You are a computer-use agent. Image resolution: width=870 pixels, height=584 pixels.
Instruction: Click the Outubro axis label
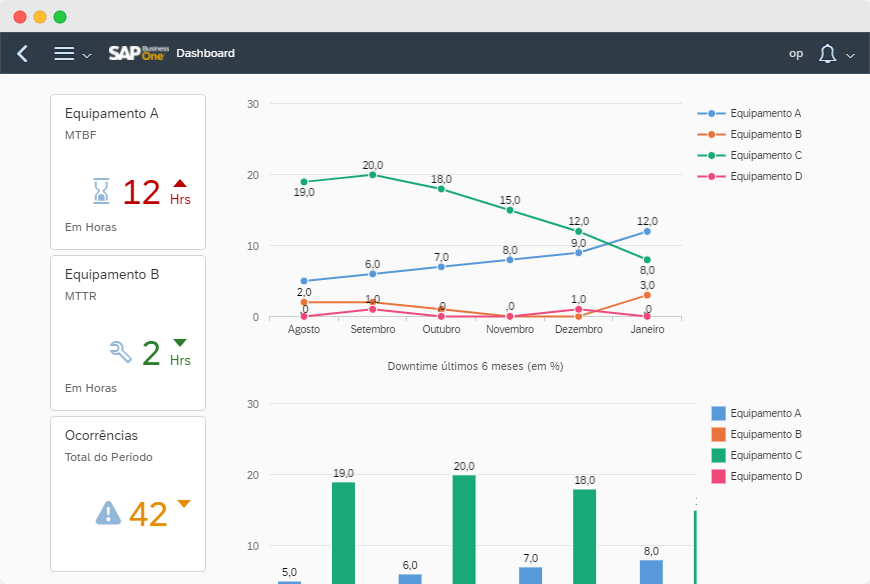(x=442, y=329)
